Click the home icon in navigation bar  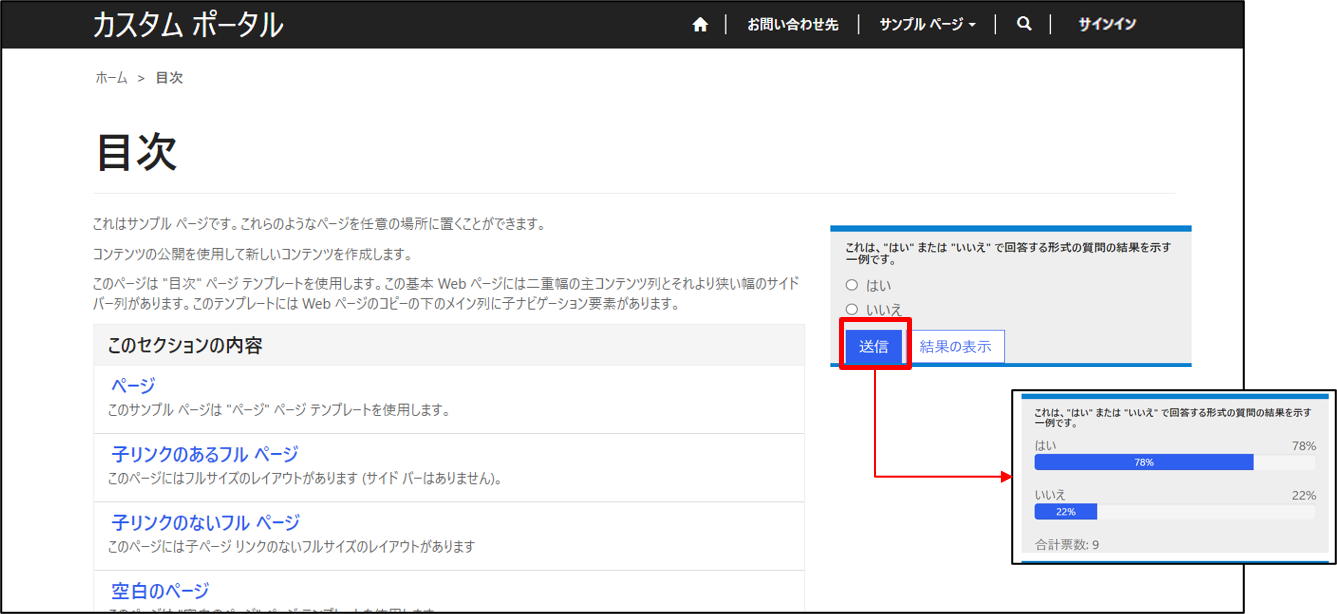click(x=700, y=25)
